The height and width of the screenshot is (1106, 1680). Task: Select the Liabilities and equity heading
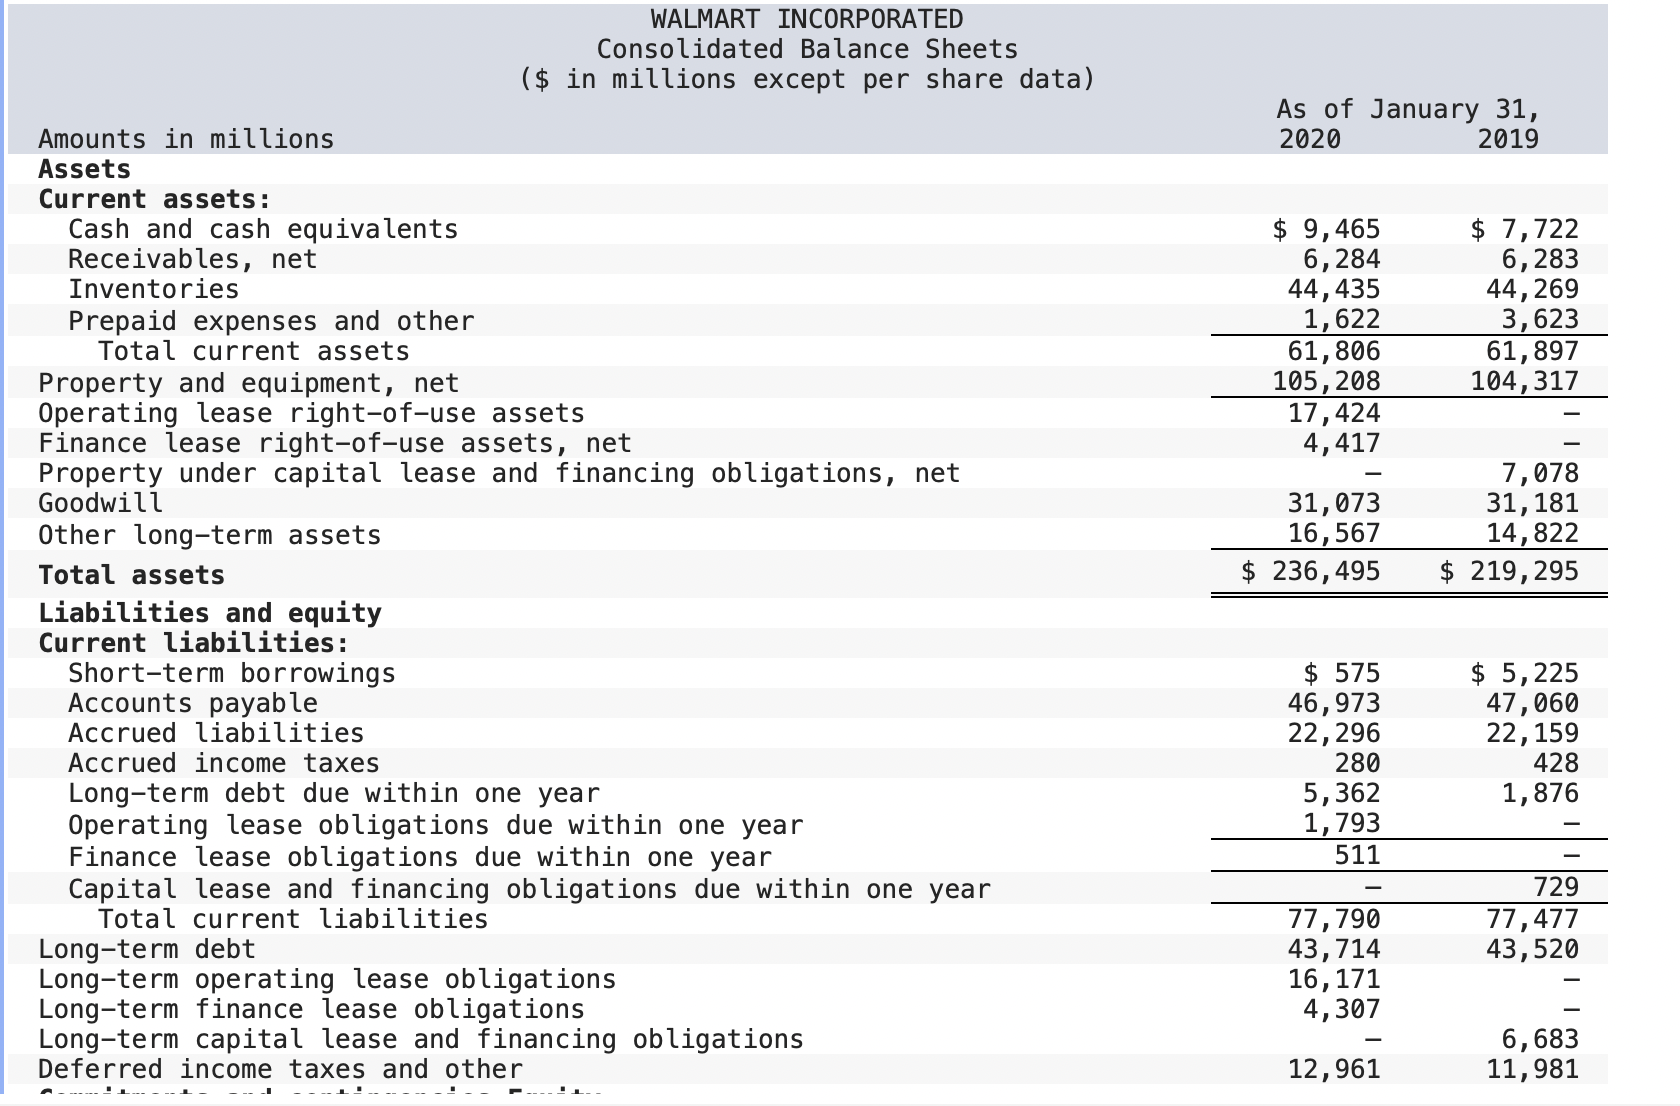pos(209,613)
